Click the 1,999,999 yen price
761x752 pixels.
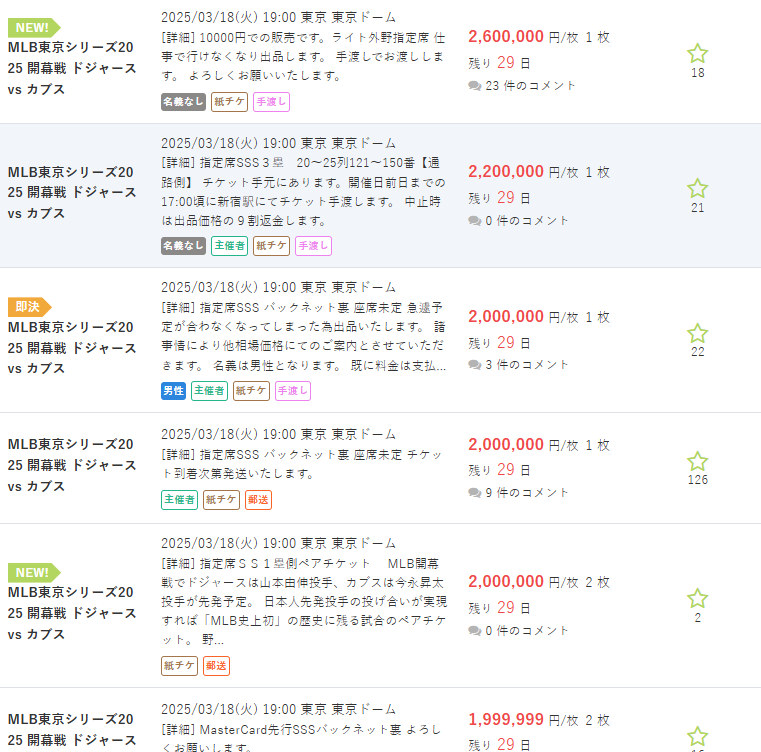coord(506,720)
